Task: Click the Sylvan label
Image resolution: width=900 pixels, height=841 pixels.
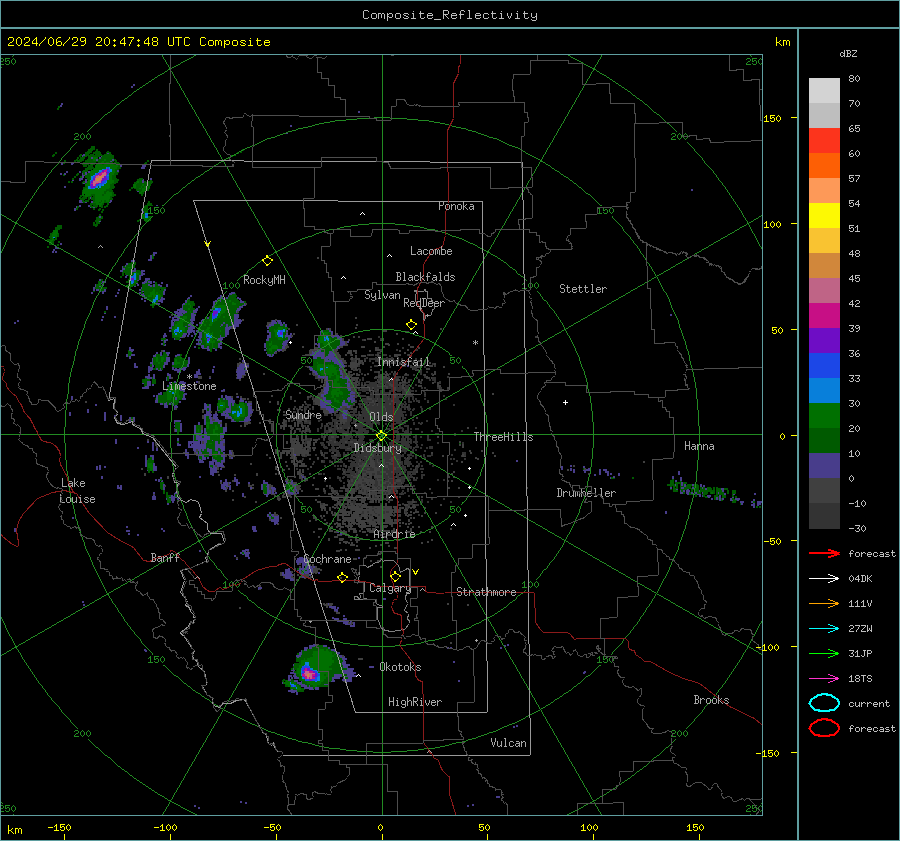Action: (x=382, y=295)
